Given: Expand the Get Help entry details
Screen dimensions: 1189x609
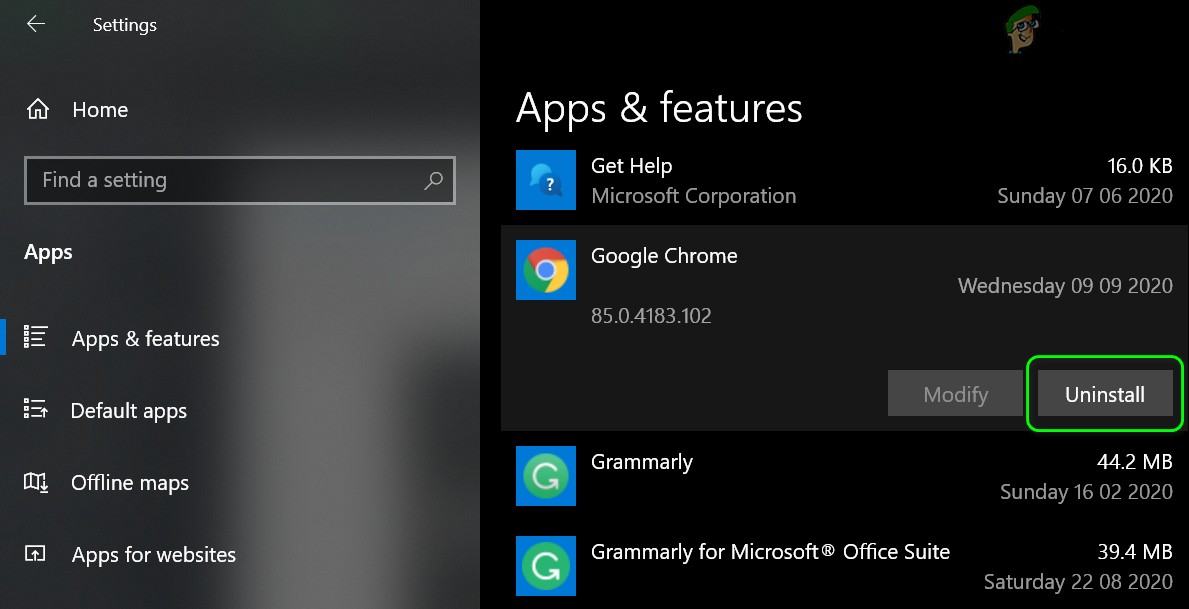Looking at the screenshot, I should [700, 180].
